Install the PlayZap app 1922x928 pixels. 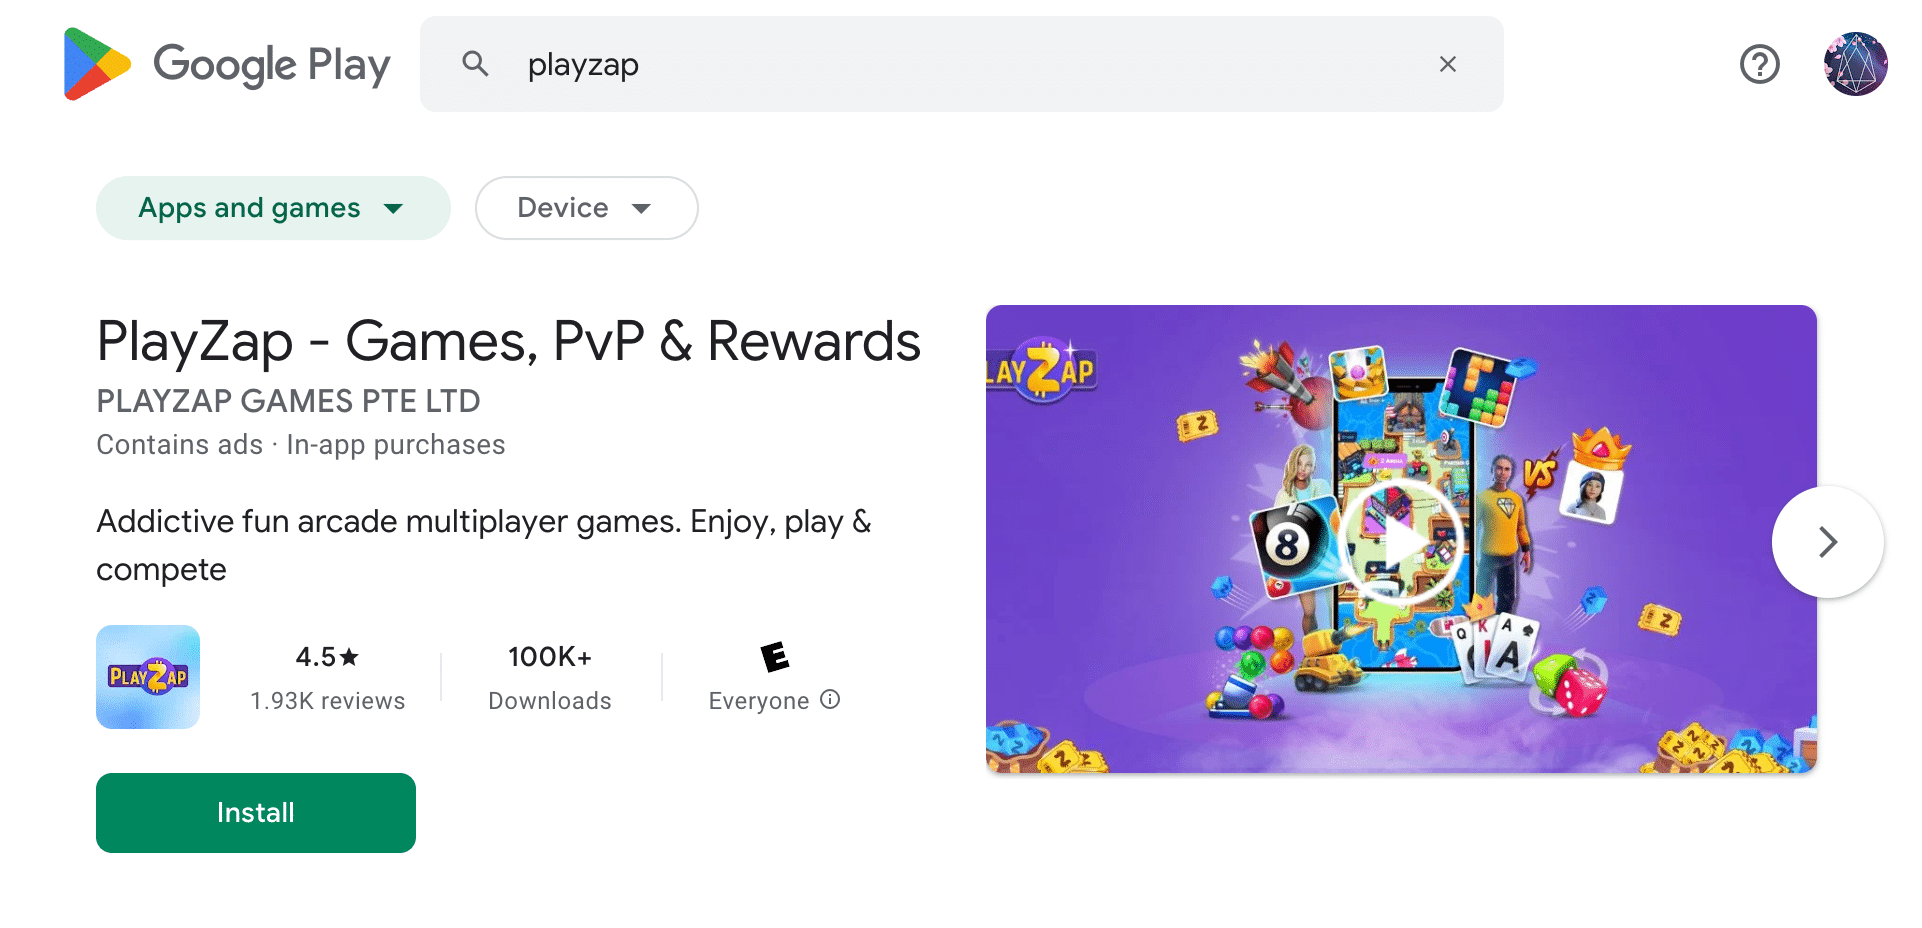pyautogui.click(x=256, y=813)
